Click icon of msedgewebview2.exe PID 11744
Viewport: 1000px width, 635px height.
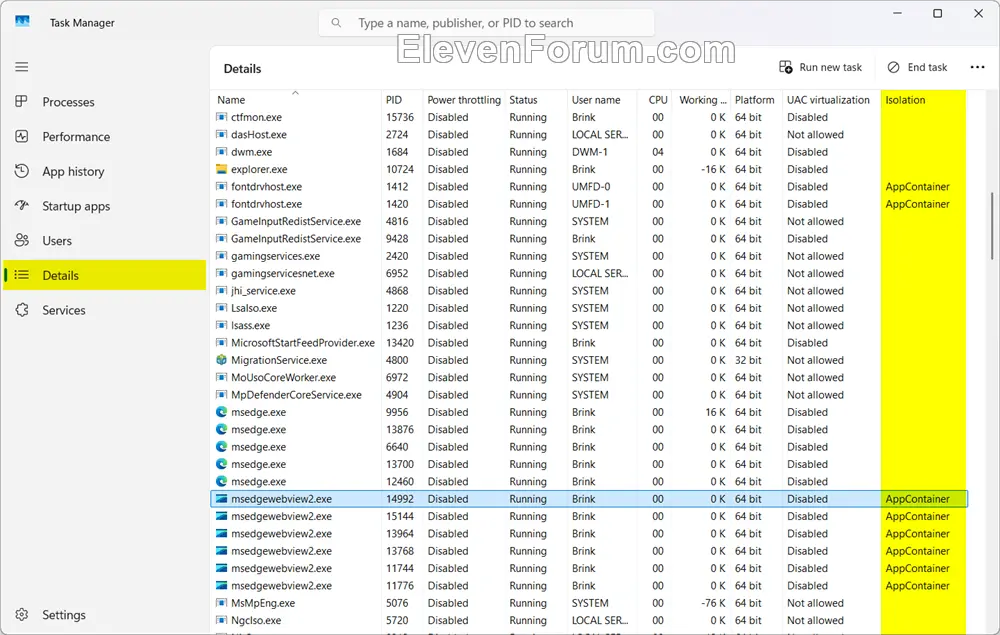(x=221, y=567)
